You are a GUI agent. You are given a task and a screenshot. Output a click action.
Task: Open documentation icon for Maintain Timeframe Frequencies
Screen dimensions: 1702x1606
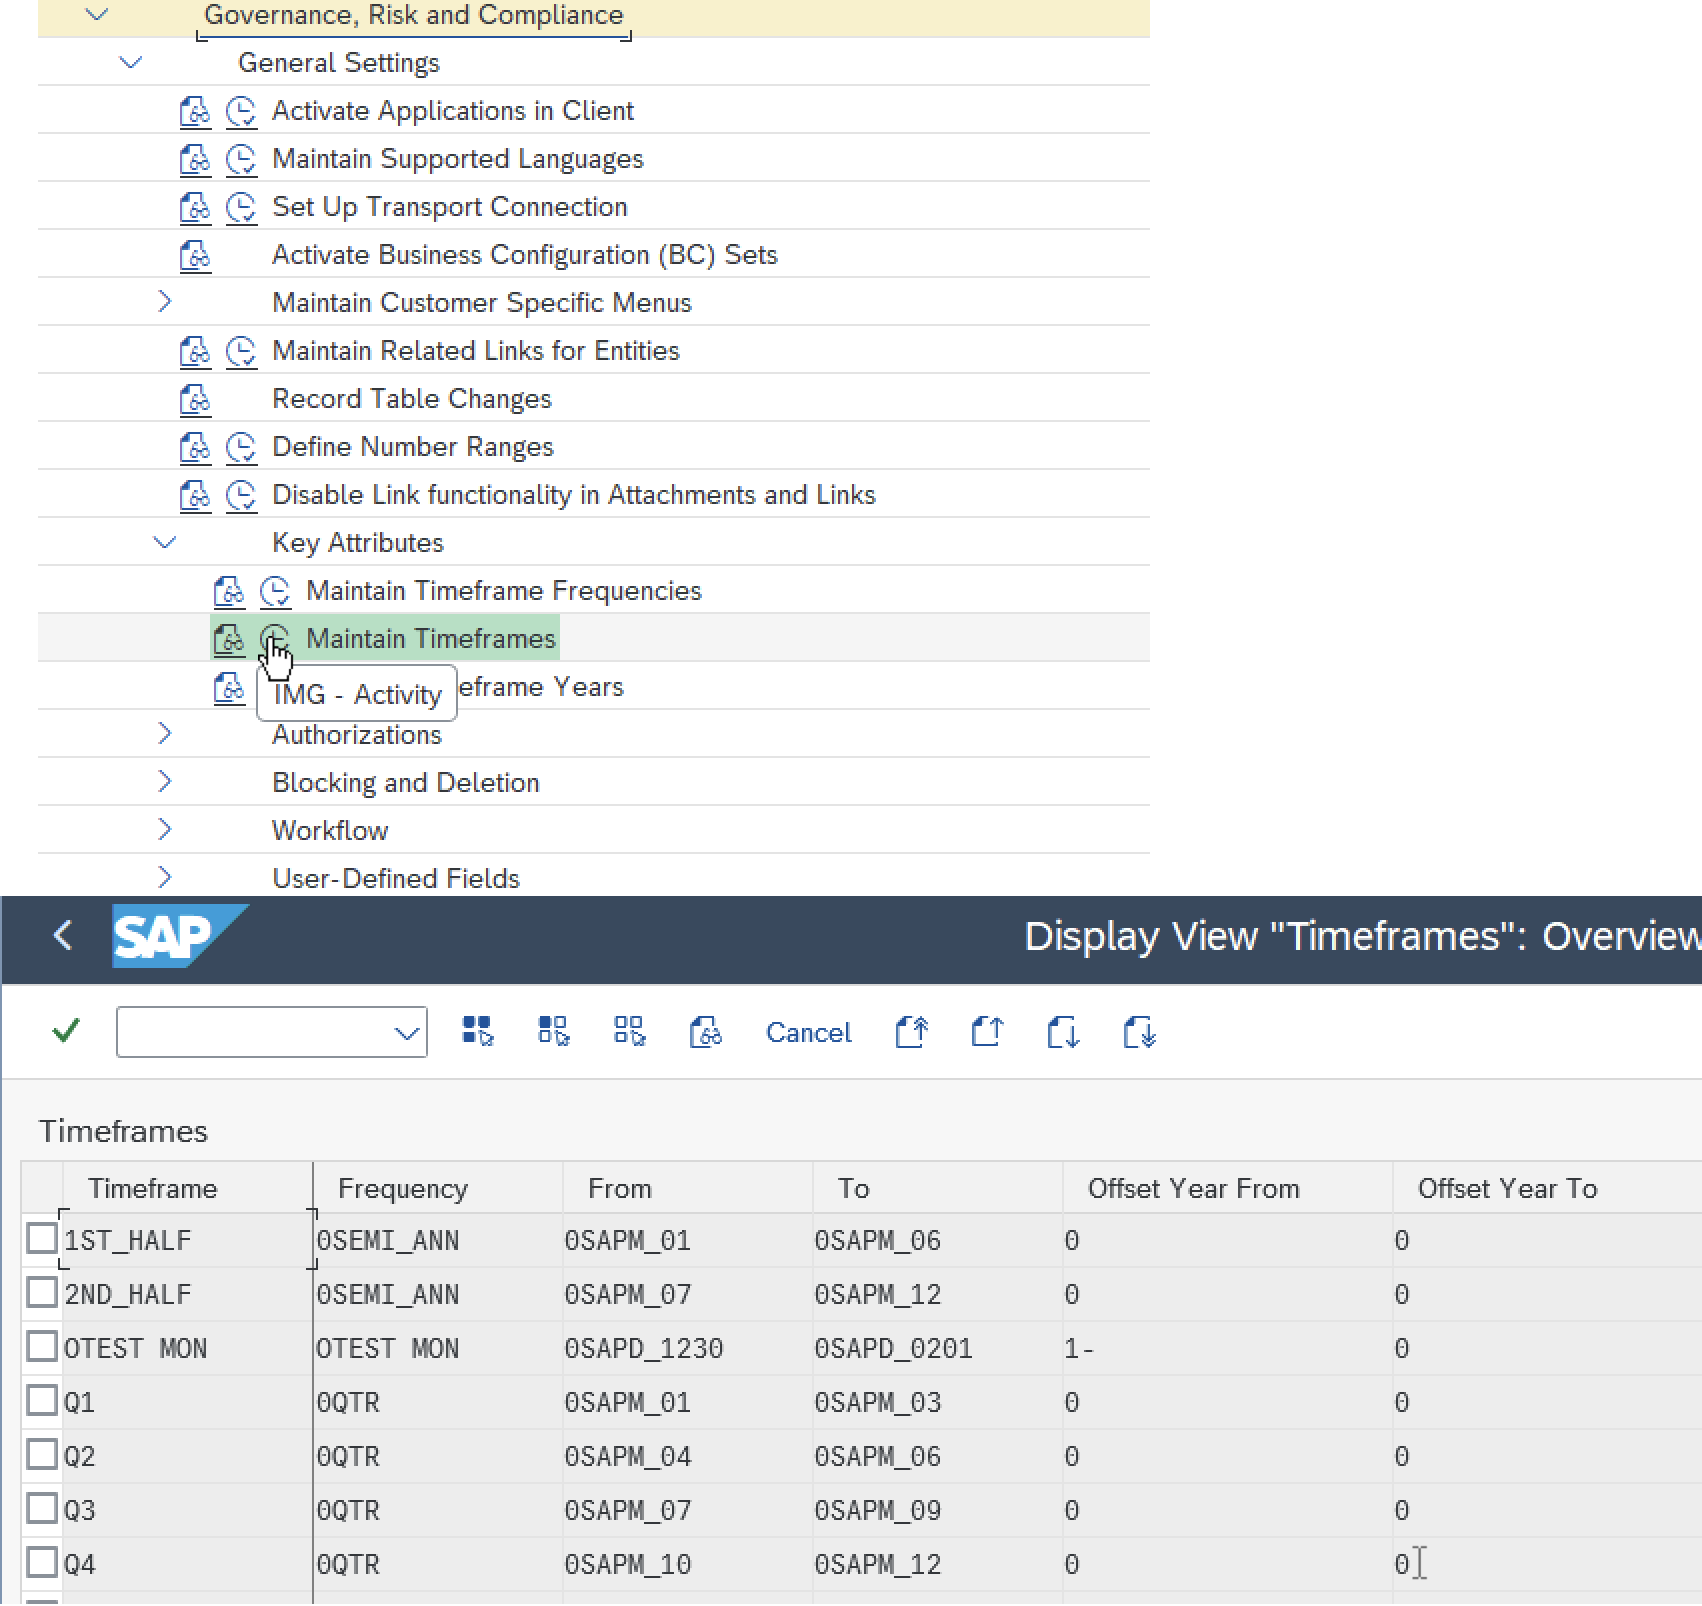click(x=229, y=591)
